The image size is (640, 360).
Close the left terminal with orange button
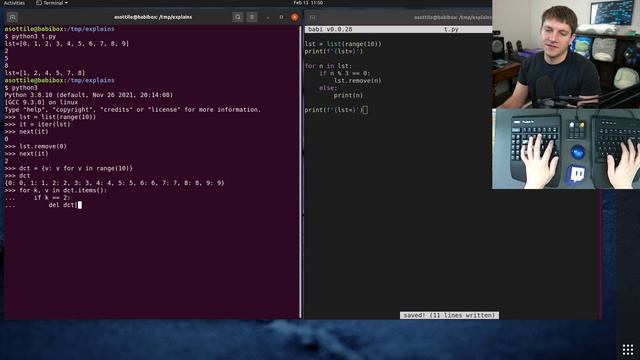coord(295,17)
